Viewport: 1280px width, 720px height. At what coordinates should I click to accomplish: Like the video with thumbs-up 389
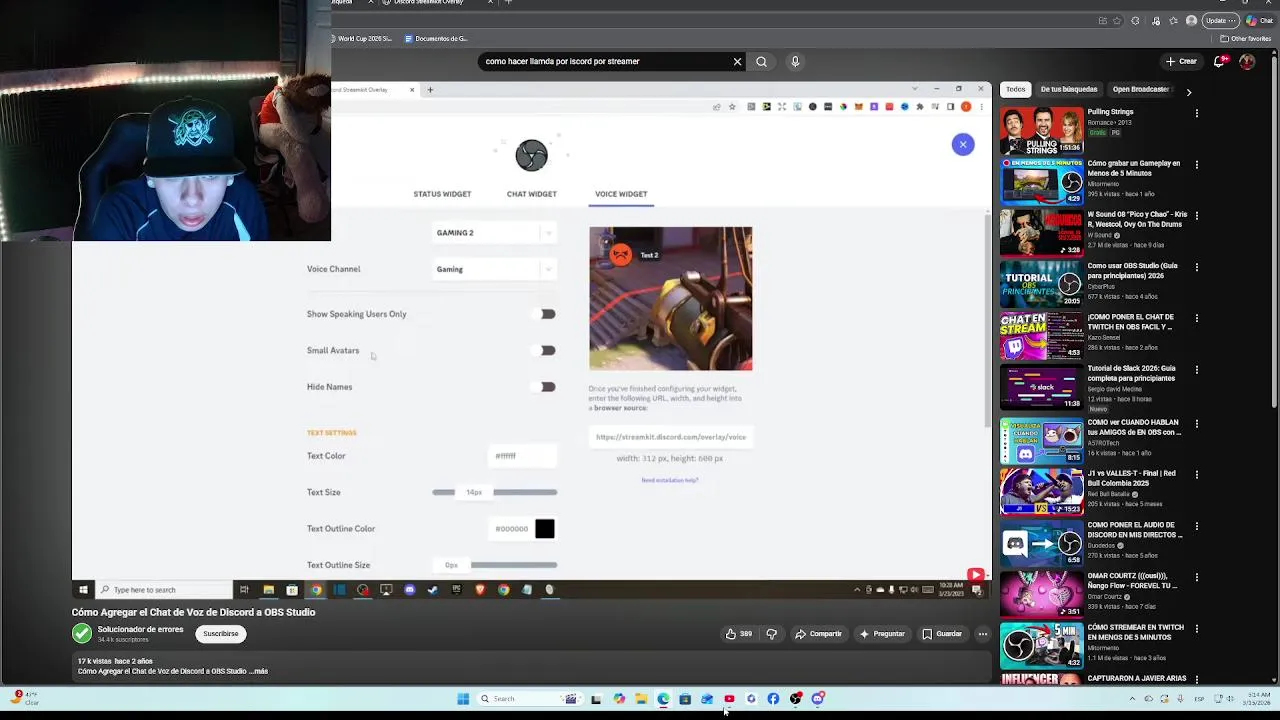click(x=739, y=634)
